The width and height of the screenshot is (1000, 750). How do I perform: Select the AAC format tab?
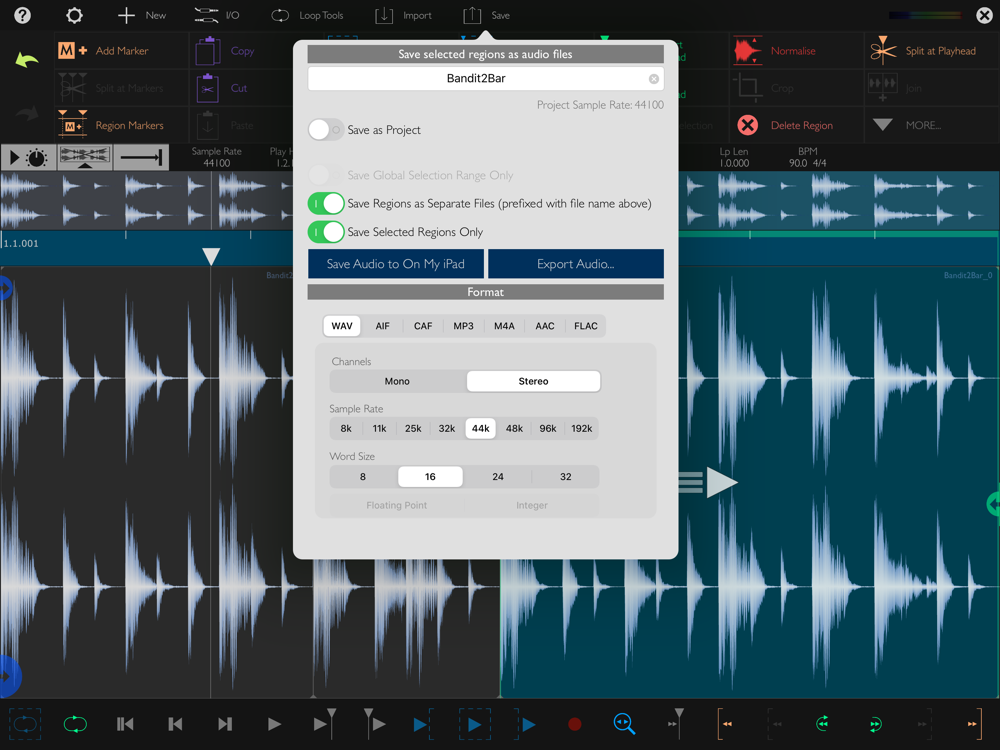545,326
